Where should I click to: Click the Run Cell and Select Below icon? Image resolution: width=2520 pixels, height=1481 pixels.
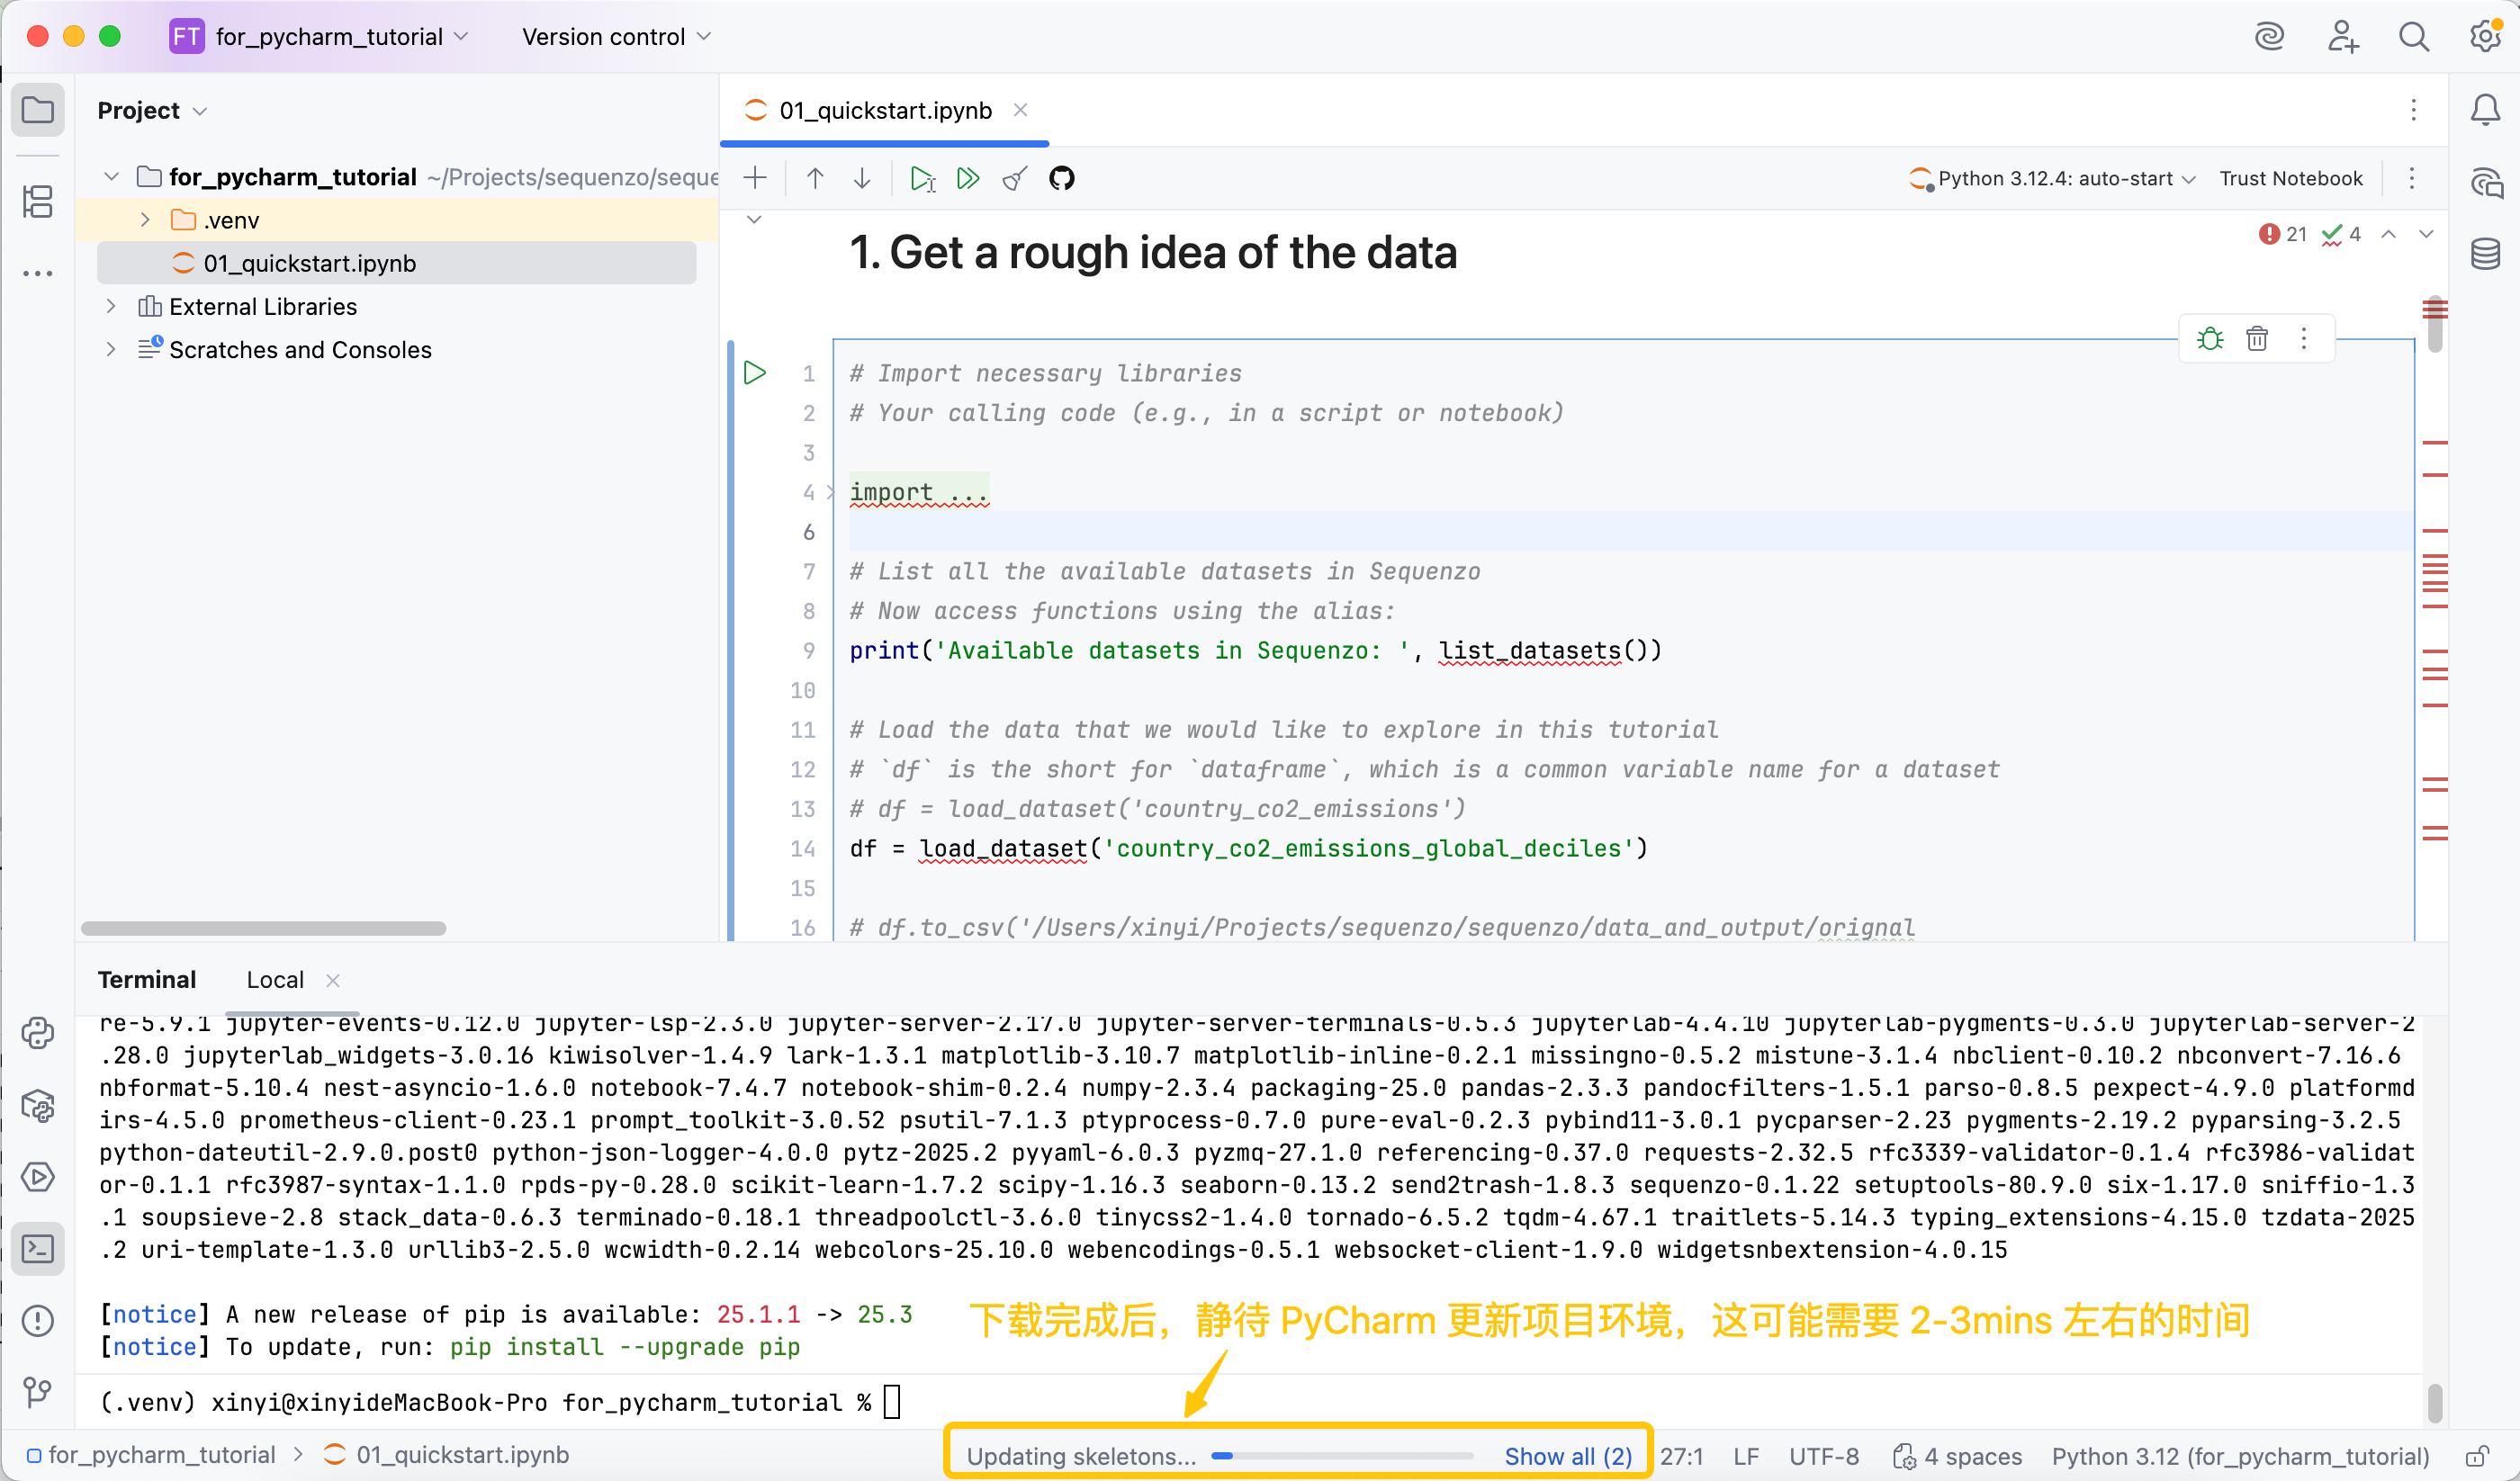(921, 179)
